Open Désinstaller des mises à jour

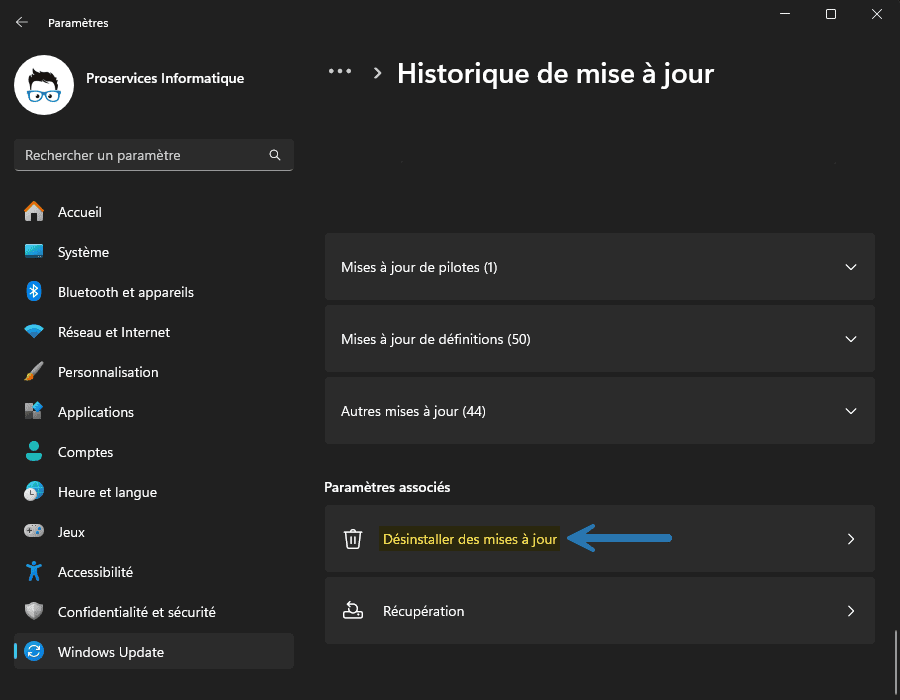(470, 538)
